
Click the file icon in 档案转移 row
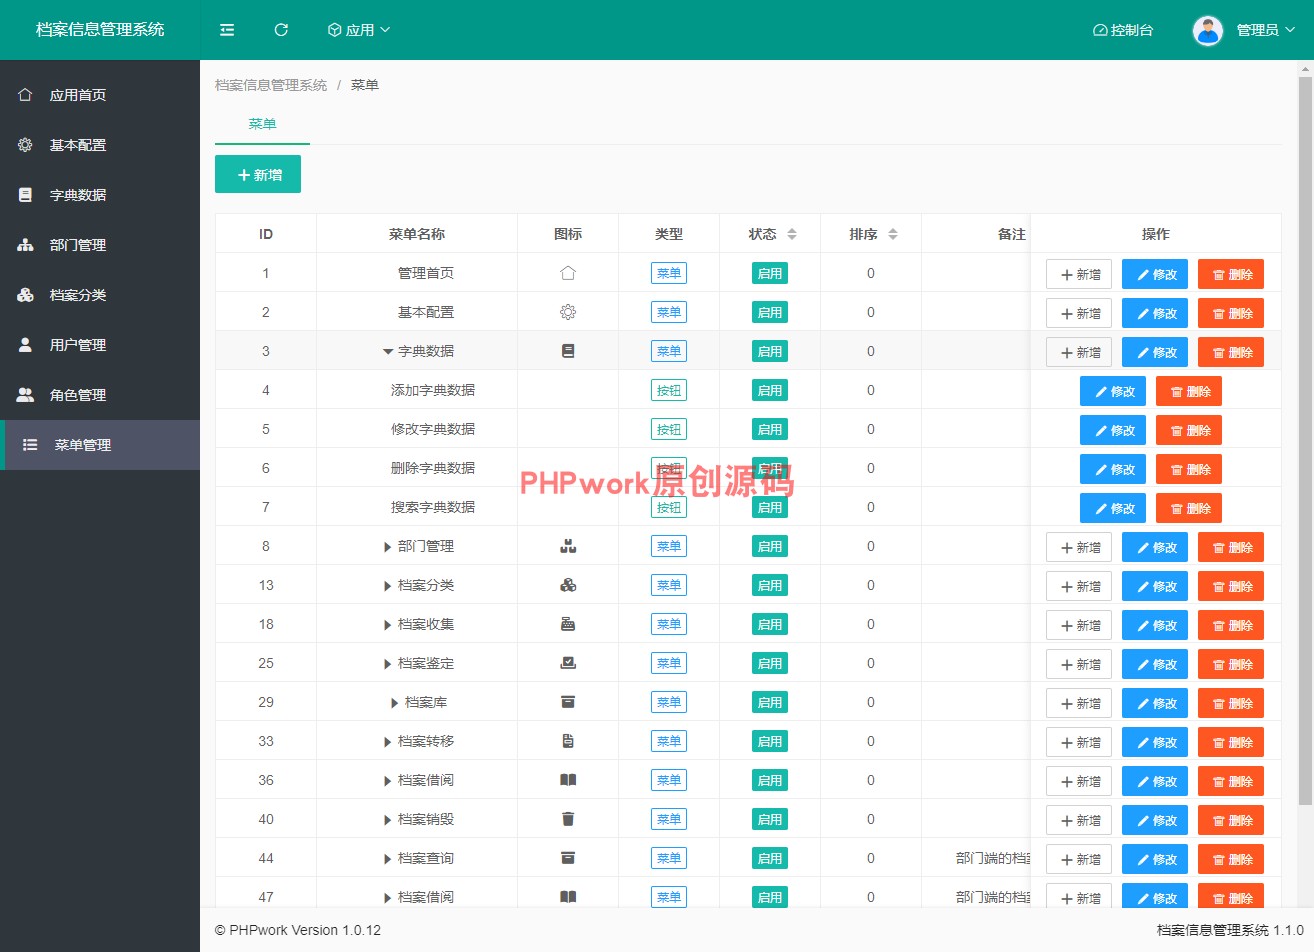click(x=568, y=741)
